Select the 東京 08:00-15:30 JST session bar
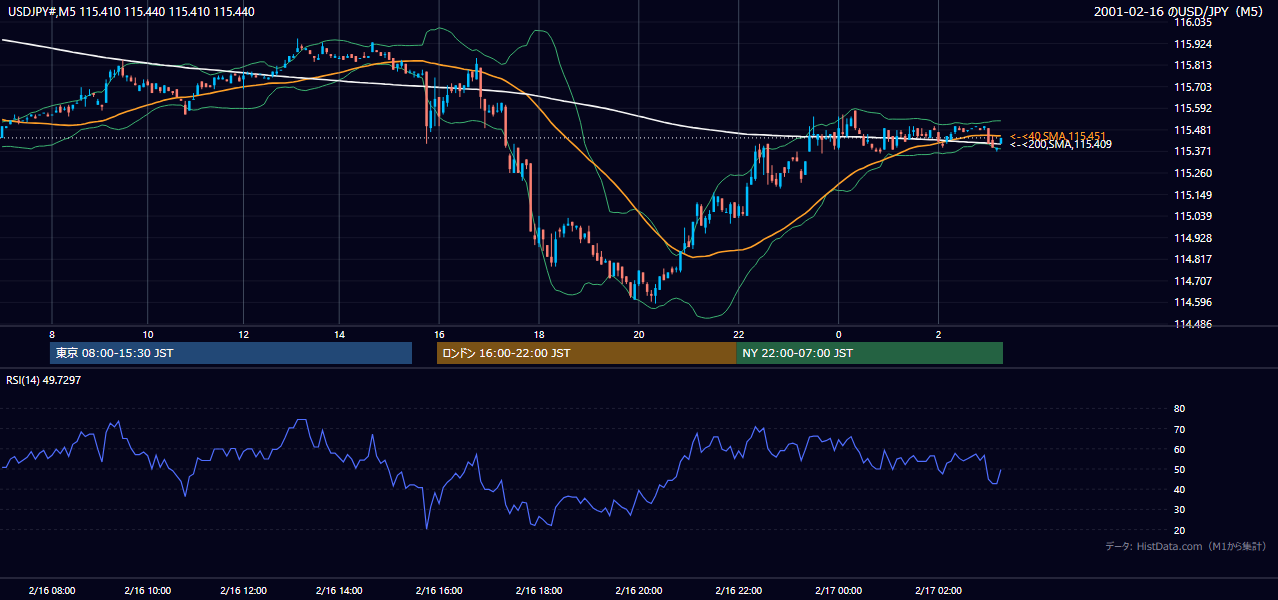Viewport: 1278px width, 600px height. point(231,353)
